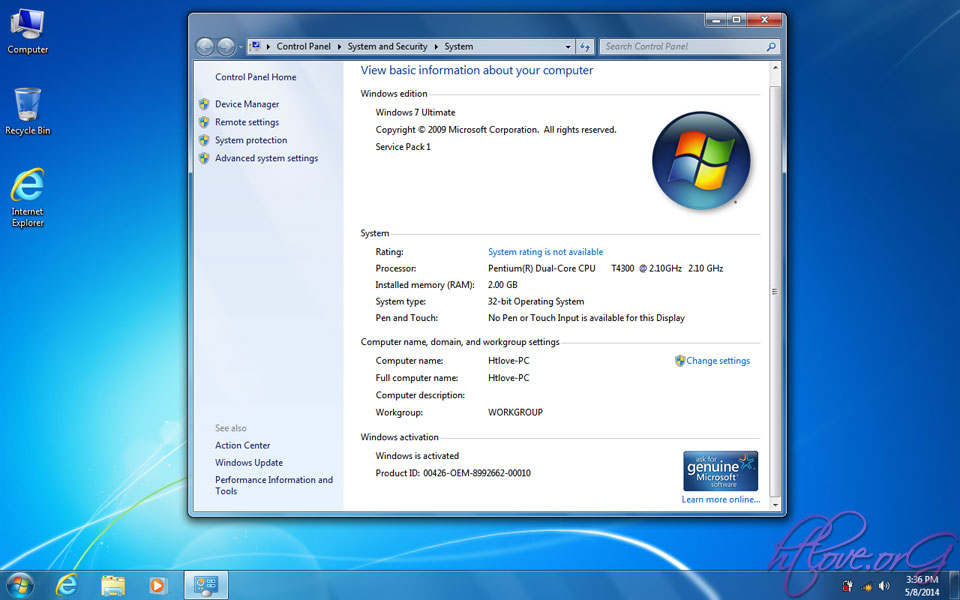Open the volume control in the system tray
The width and height of the screenshot is (960, 600).
pos(884,586)
